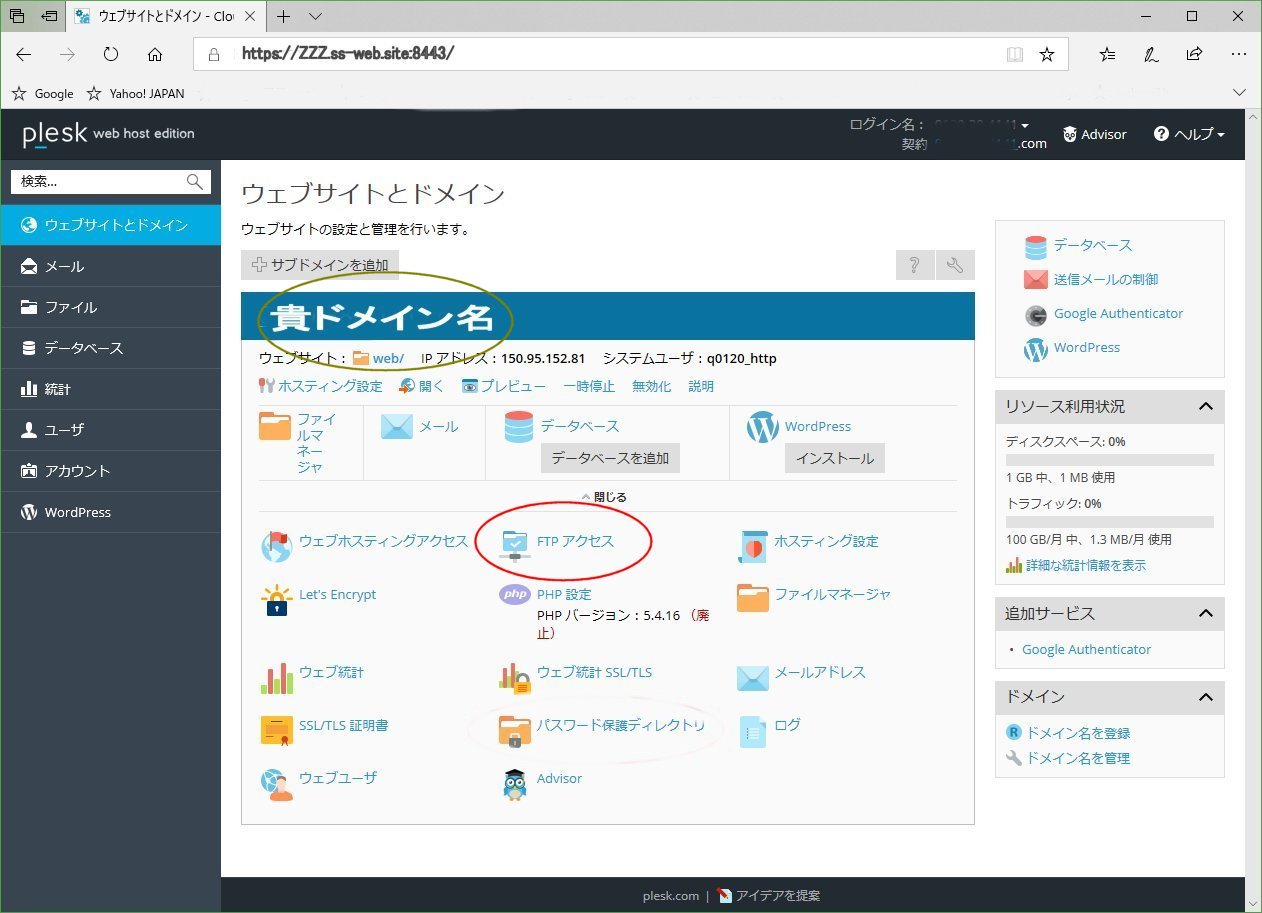The image size is (1262, 913).
Task: Open SSL/TLS 証明書 management
Action: (x=346, y=725)
